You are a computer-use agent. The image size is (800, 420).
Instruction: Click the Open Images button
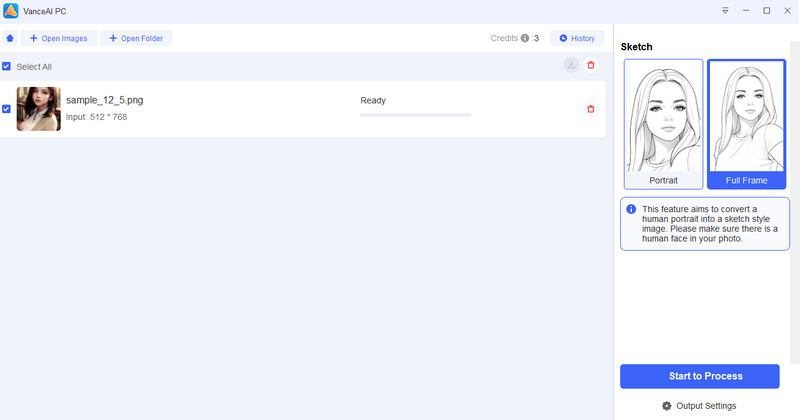[x=58, y=38]
